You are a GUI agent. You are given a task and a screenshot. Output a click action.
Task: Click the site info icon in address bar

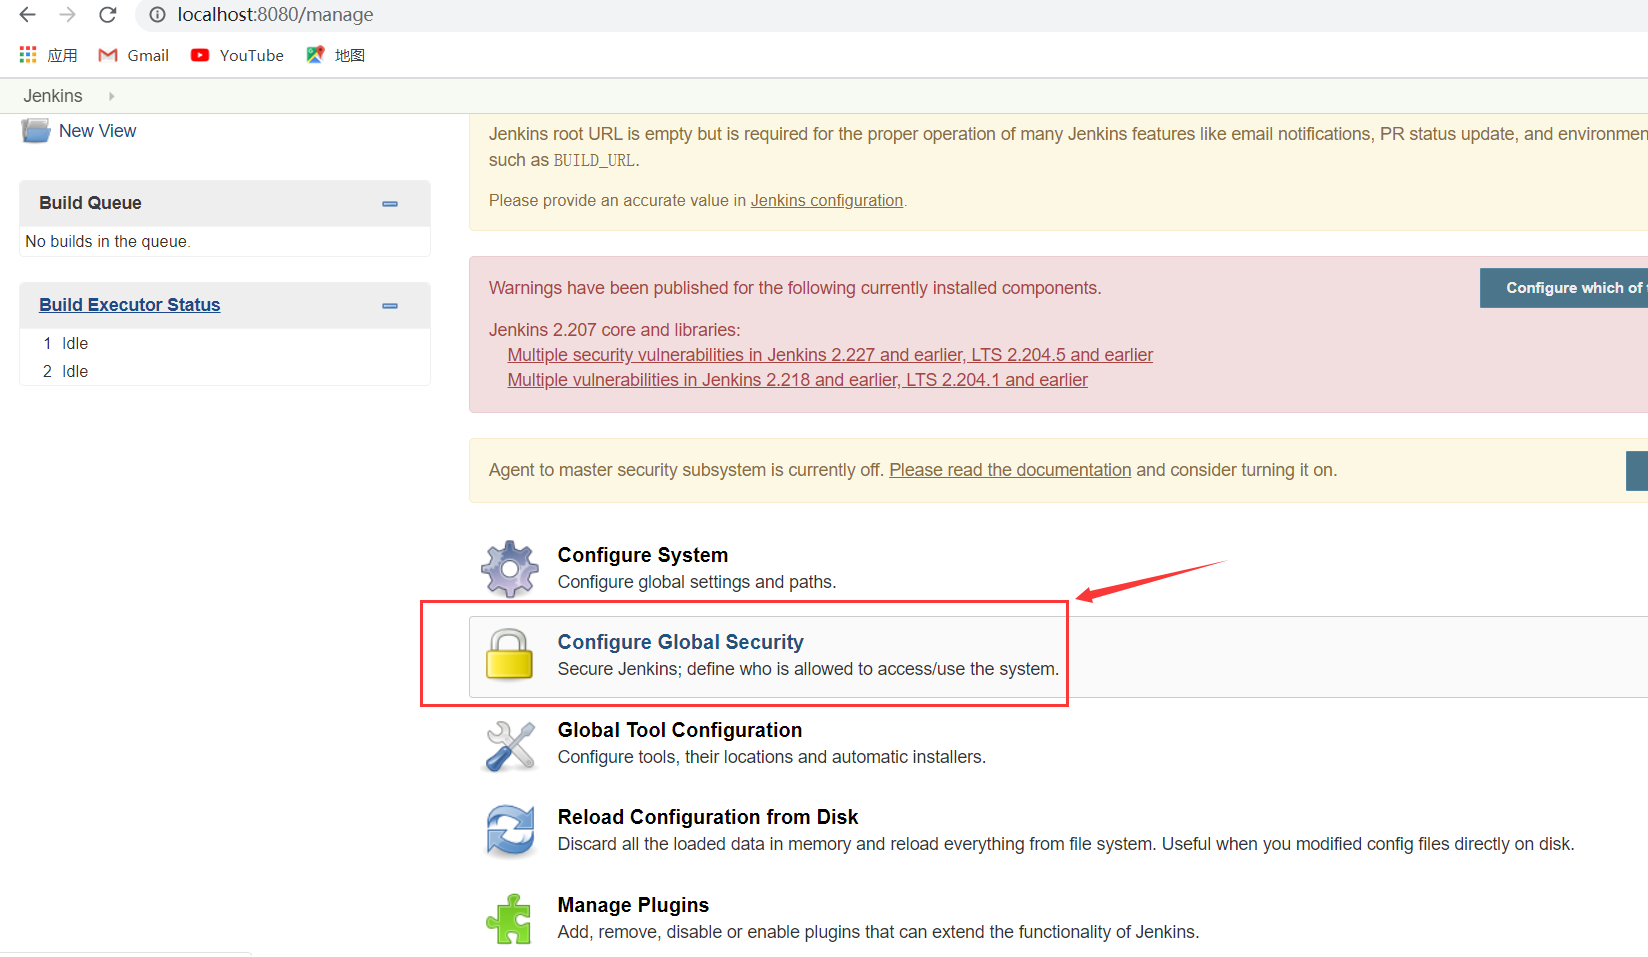(x=157, y=15)
